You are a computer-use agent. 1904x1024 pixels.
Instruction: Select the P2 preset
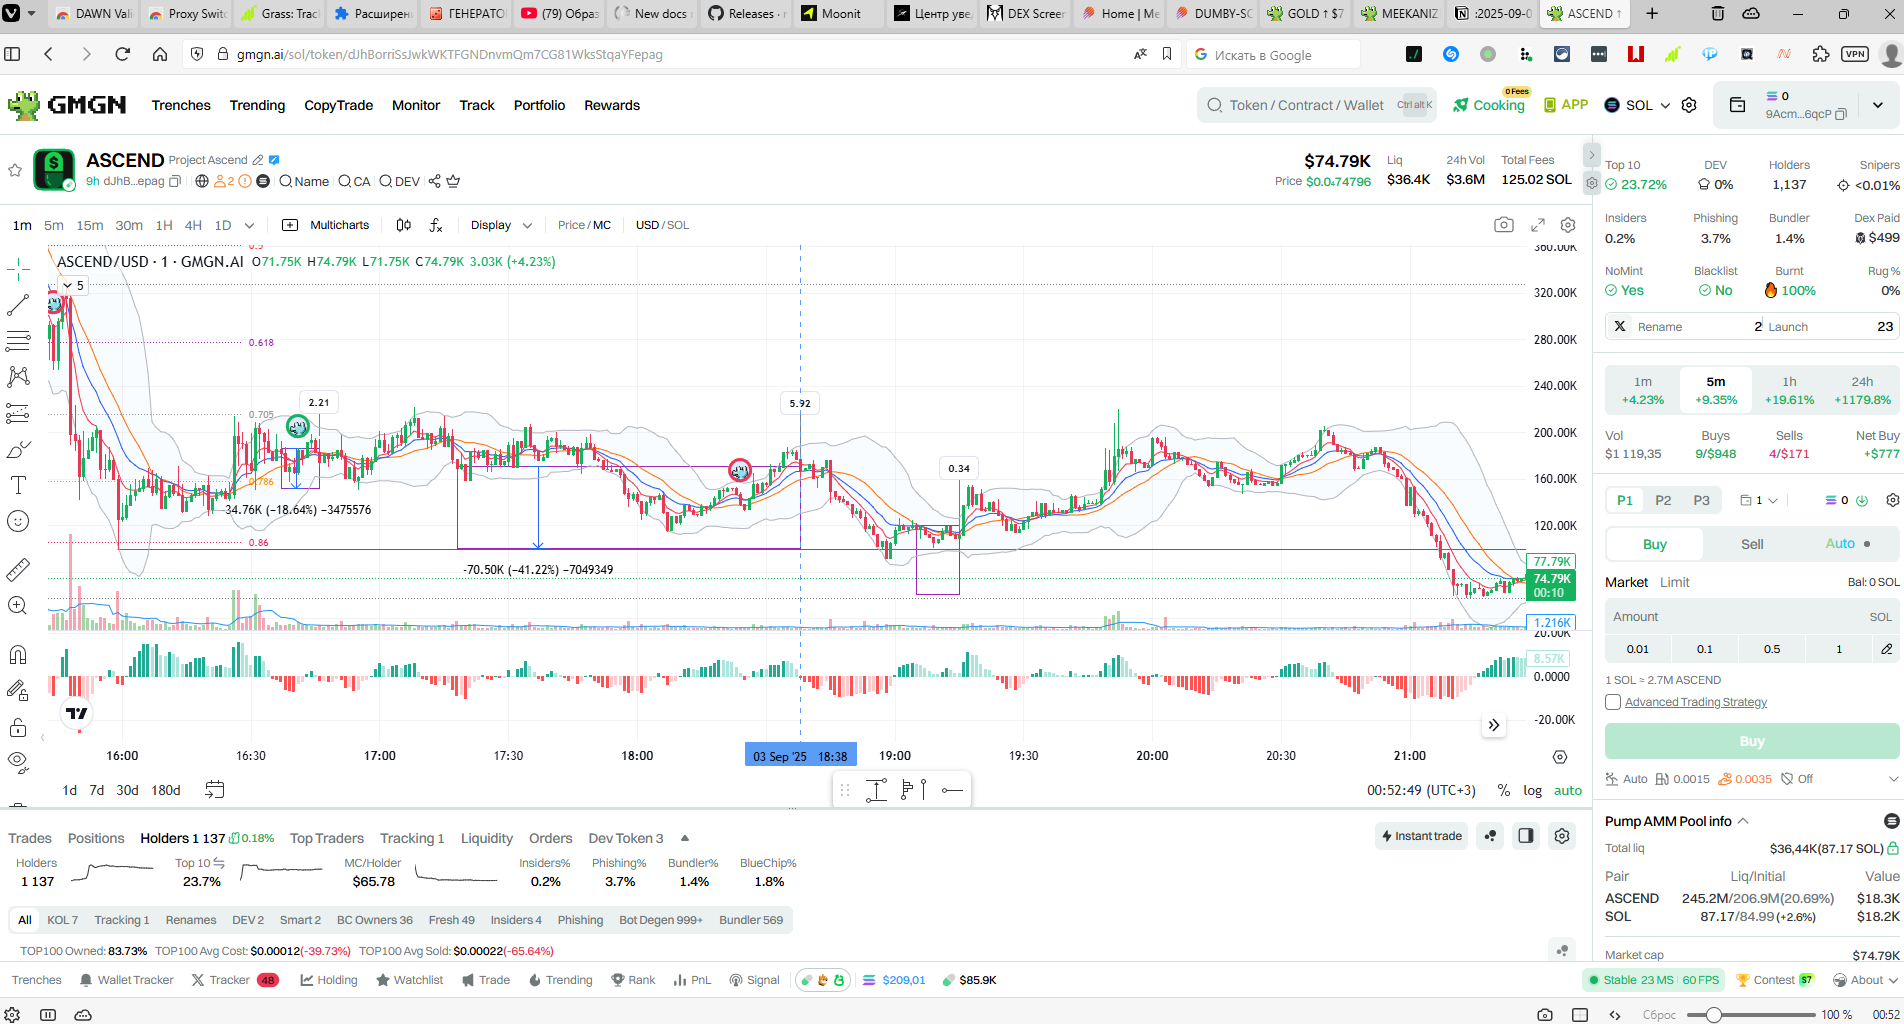[x=1663, y=500]
